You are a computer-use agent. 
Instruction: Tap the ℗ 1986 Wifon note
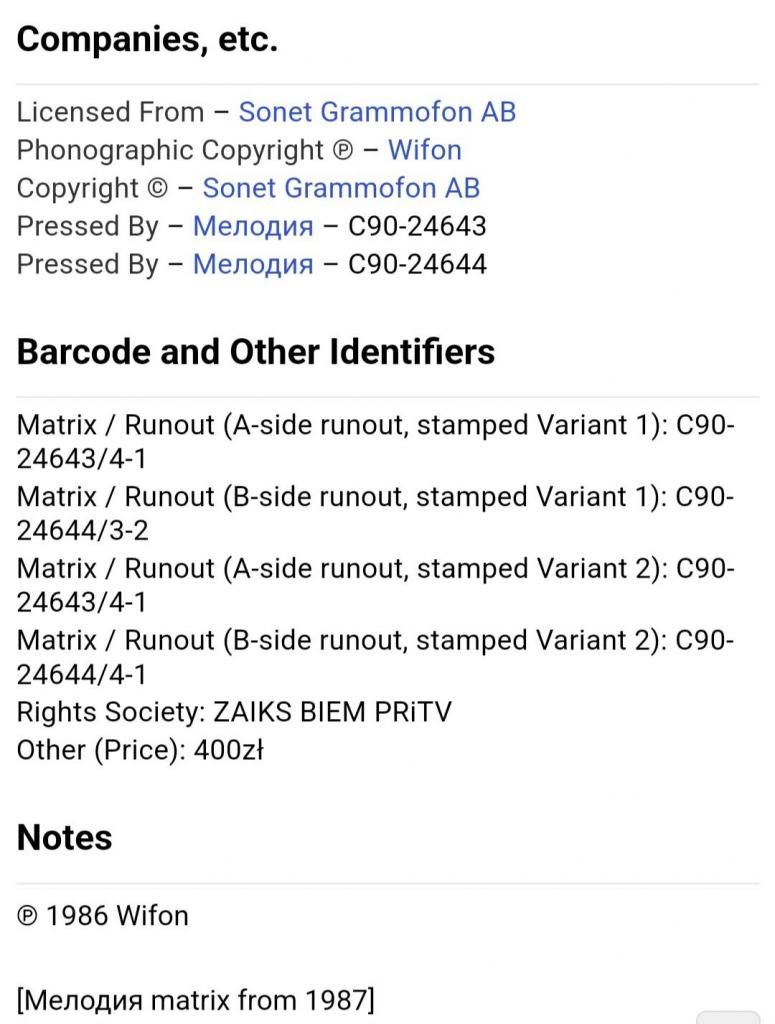click(x=103, y=916)
